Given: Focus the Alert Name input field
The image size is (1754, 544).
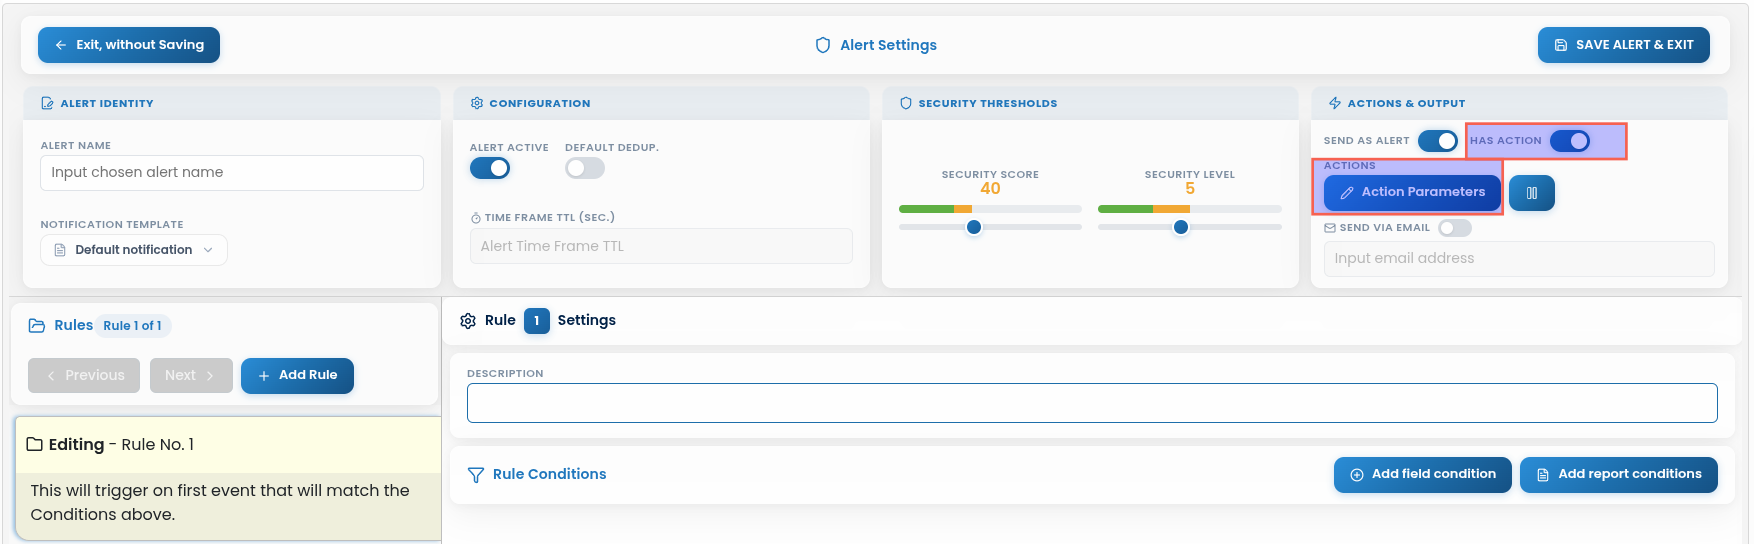Looking at the screenshot, I should 232,173.
